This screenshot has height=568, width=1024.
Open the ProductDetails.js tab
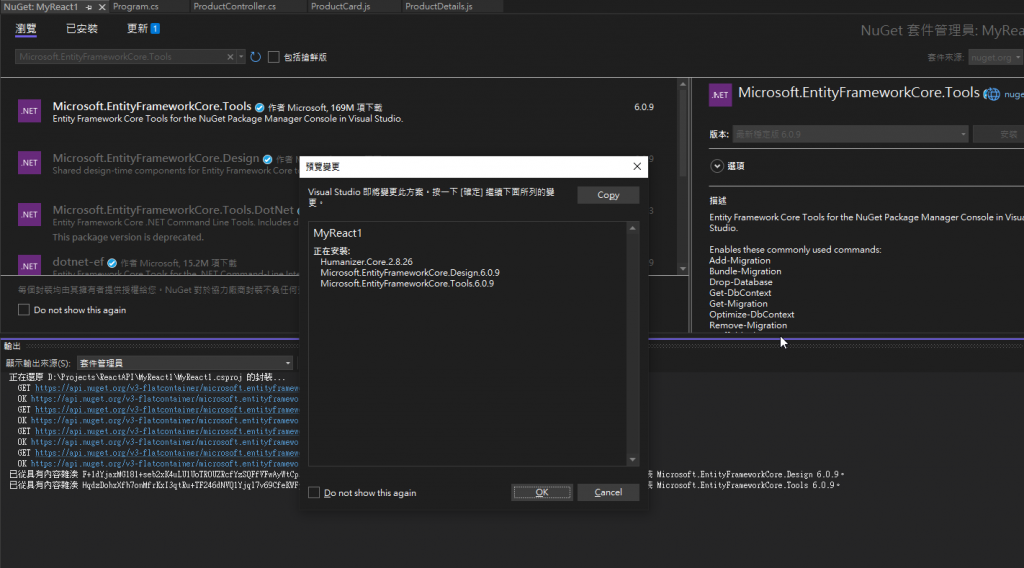click(x=438, y=7)
